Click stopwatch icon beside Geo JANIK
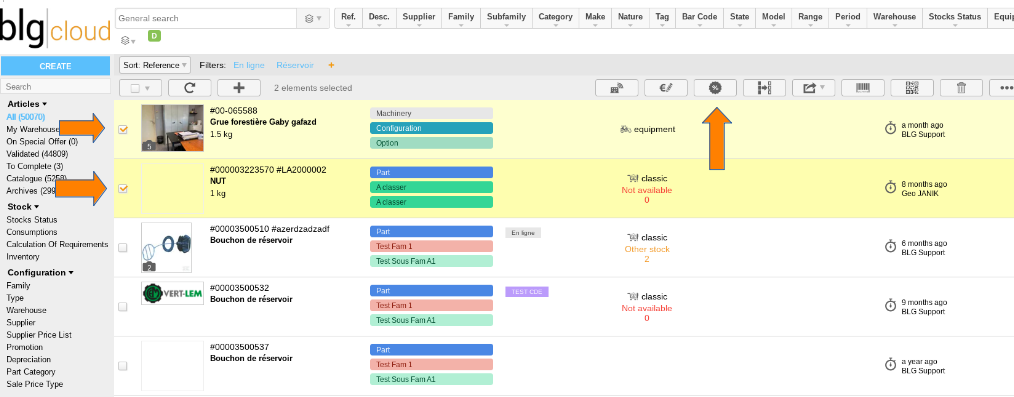Viewport: 1014px width, 397px height. (890, 188)
